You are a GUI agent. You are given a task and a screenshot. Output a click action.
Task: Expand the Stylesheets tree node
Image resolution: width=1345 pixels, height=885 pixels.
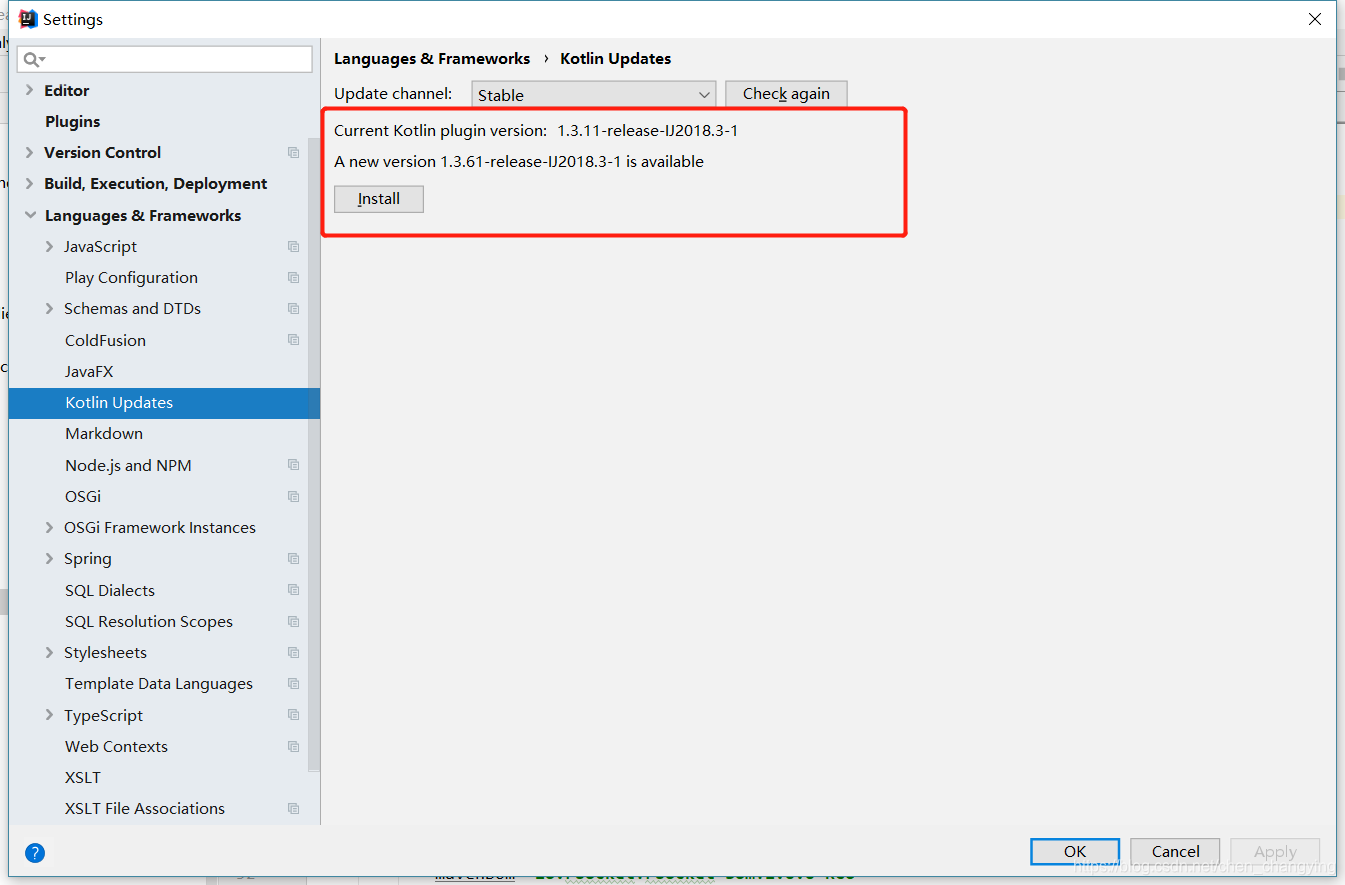50,653
